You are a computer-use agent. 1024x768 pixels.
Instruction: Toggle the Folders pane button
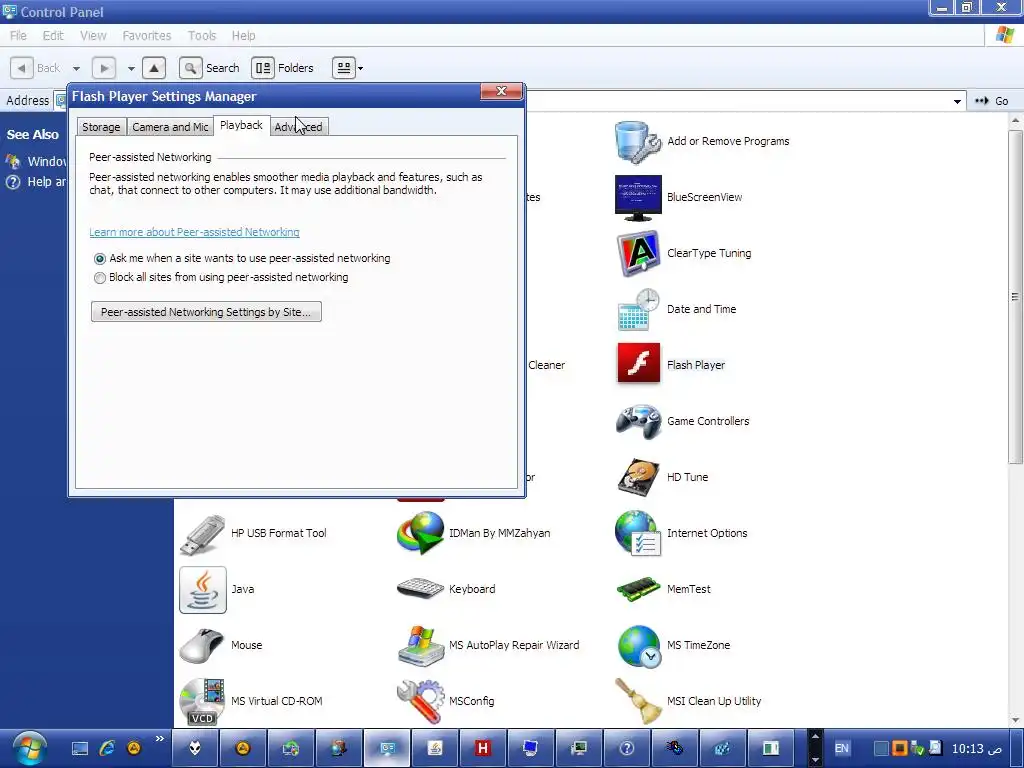click(x=283, y=68)
